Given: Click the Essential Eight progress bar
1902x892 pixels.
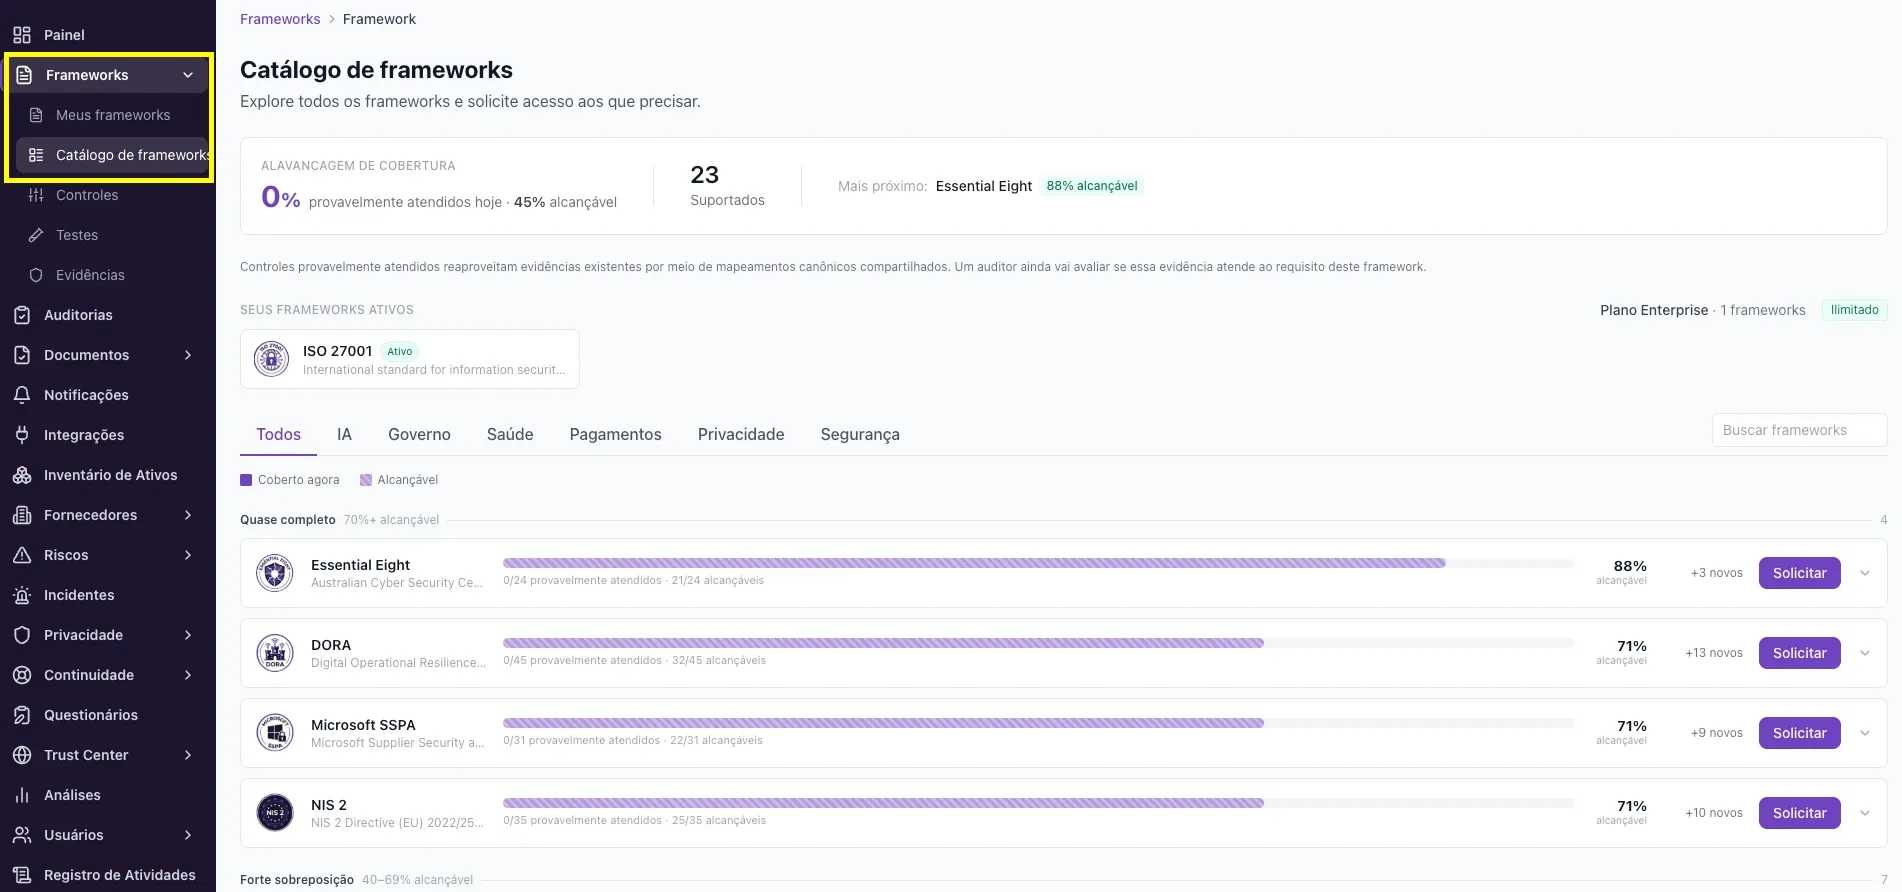Looking at the screenshot, I should pyautogui.click(x=1038, y=563).
